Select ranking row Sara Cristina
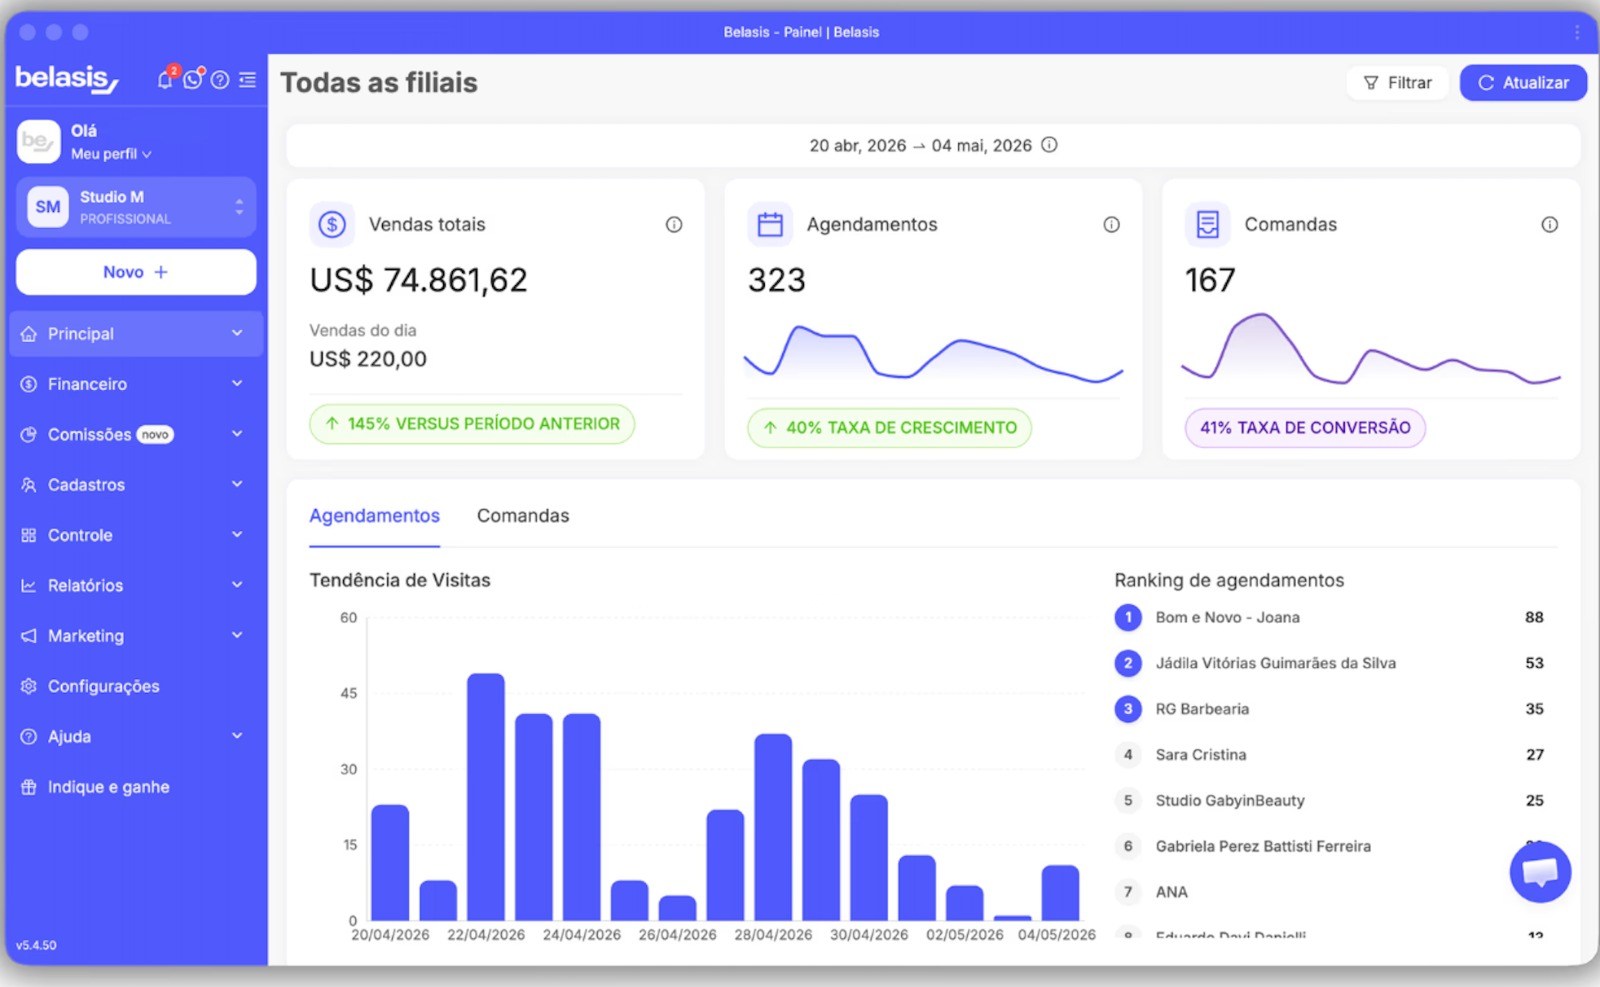Viewport: 1600px width, 987px height. coord(1330,755)
